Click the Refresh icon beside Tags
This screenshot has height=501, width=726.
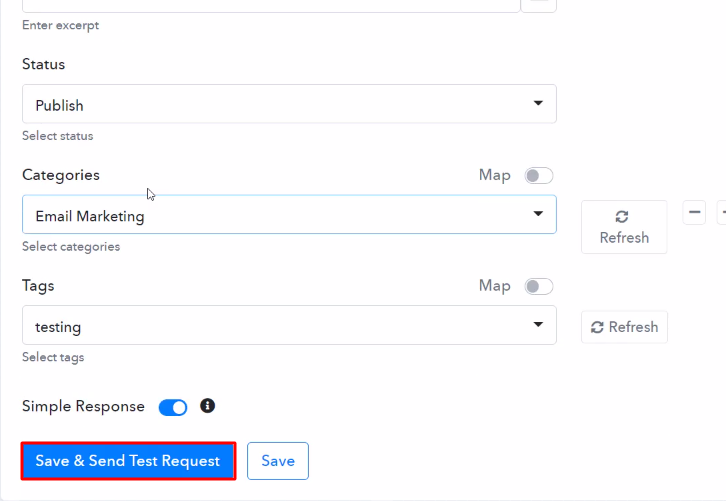597,327
